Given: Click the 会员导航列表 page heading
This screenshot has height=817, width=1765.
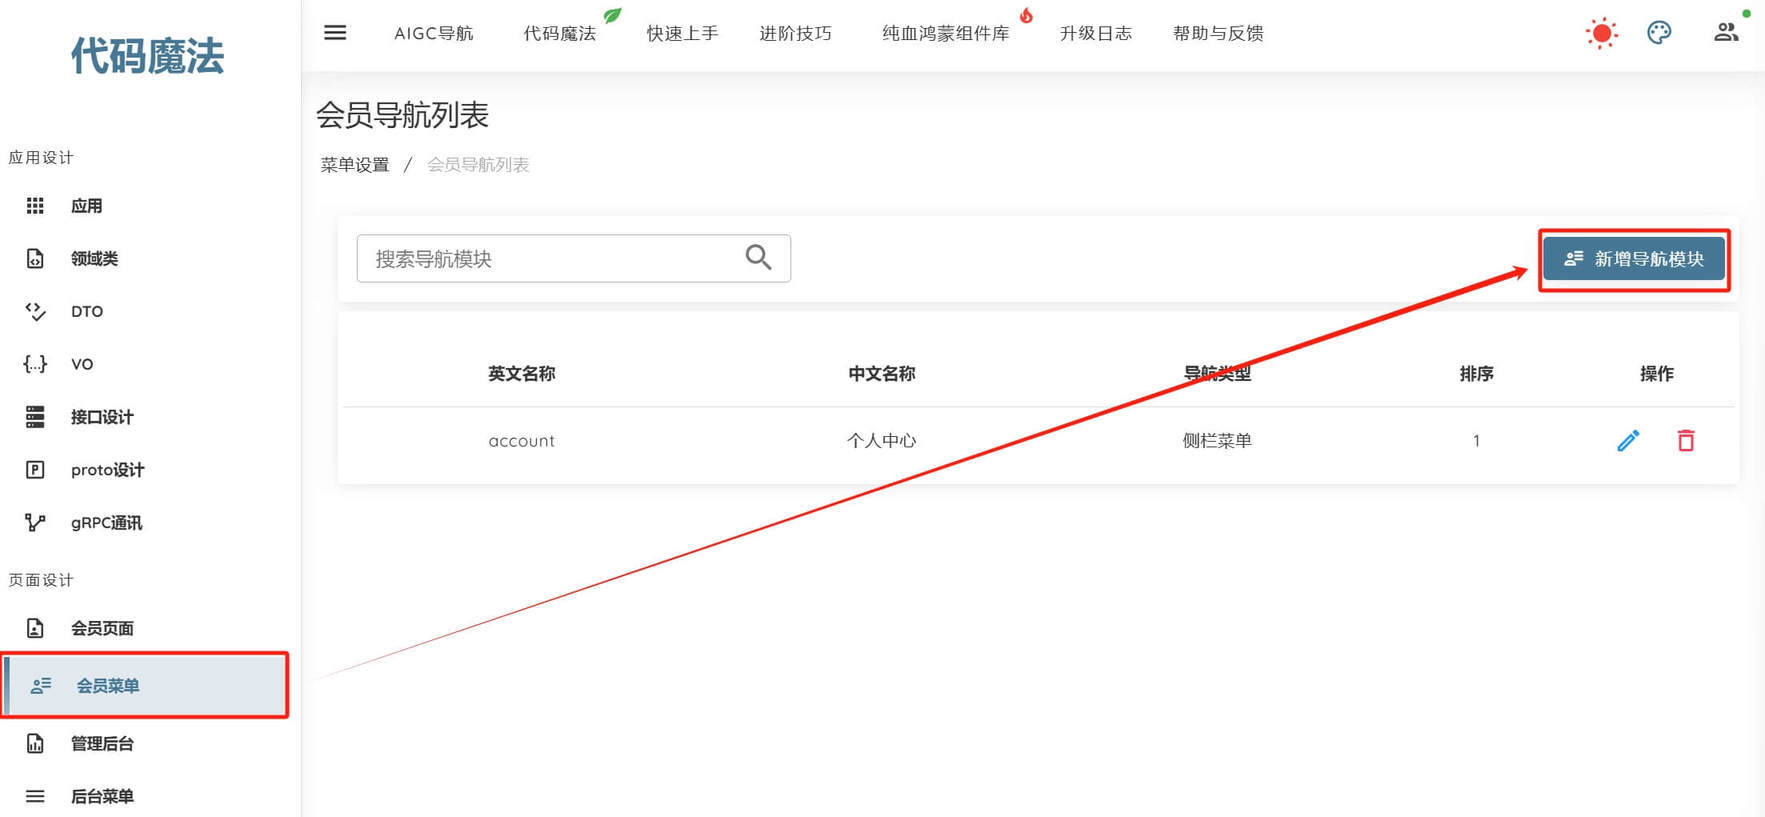Looking at the screenshot, I should pyautogui.click(x=402, y=115).
